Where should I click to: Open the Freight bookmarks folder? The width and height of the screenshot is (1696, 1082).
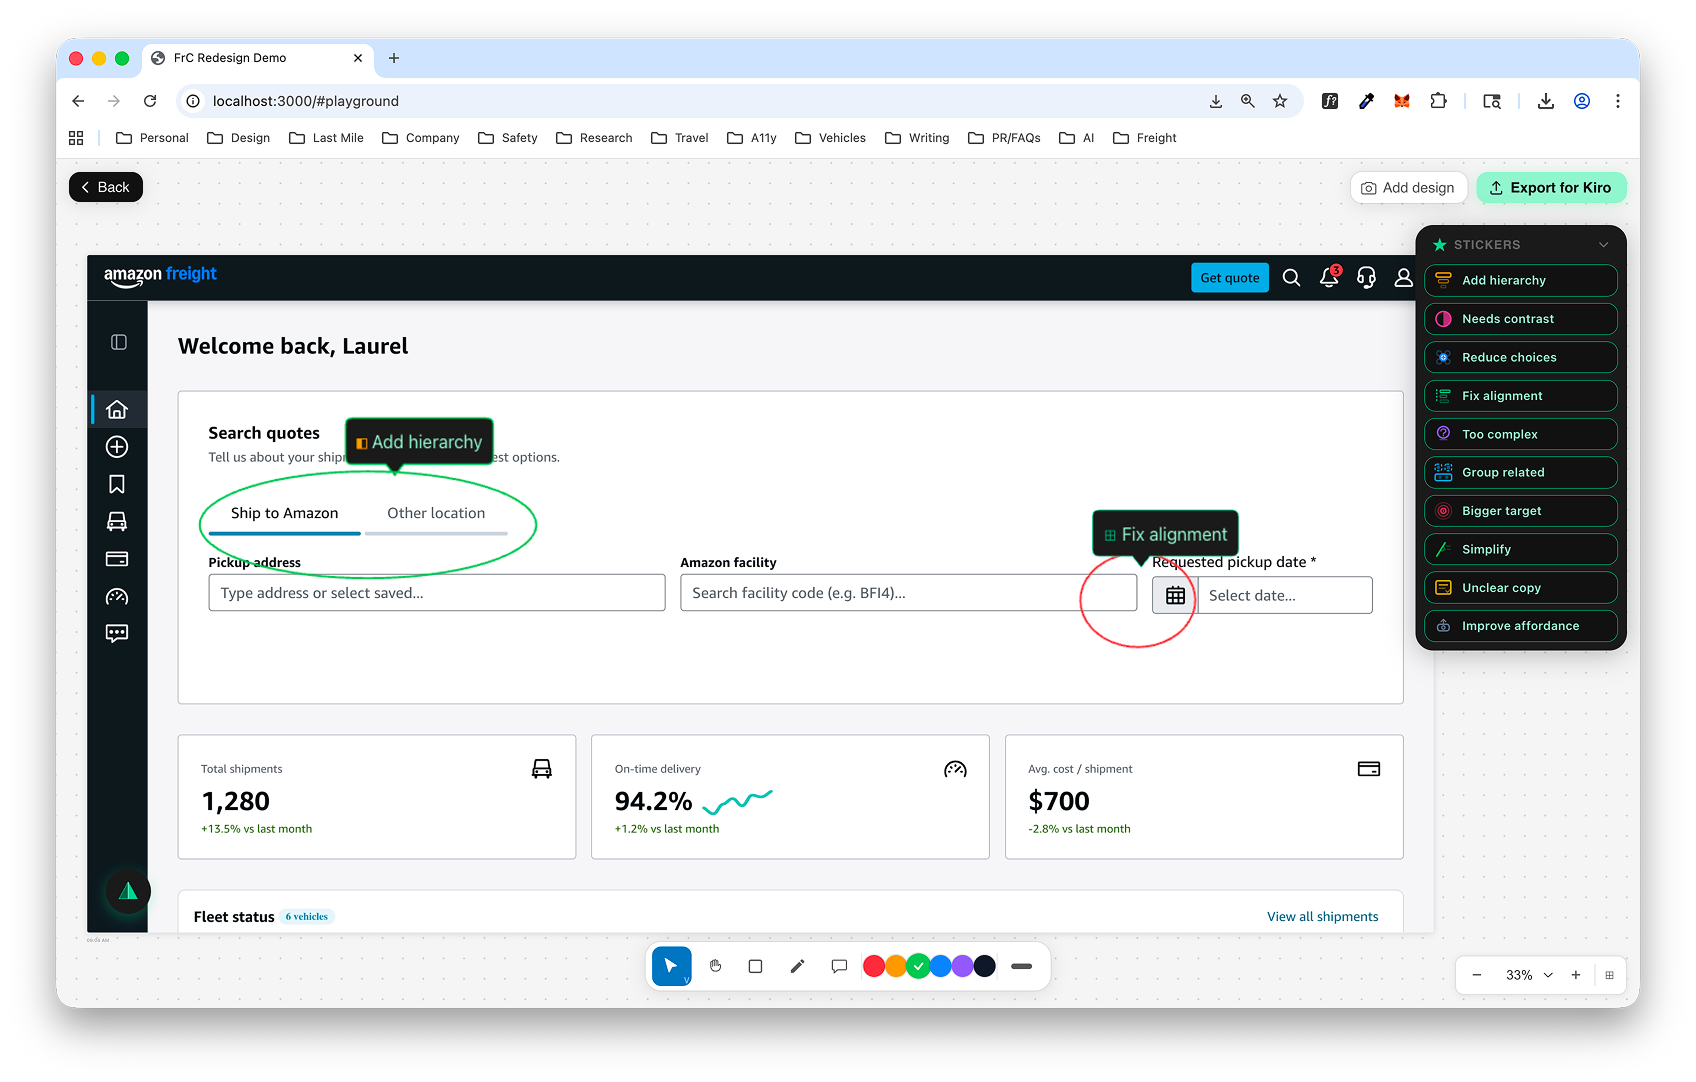1145,138
